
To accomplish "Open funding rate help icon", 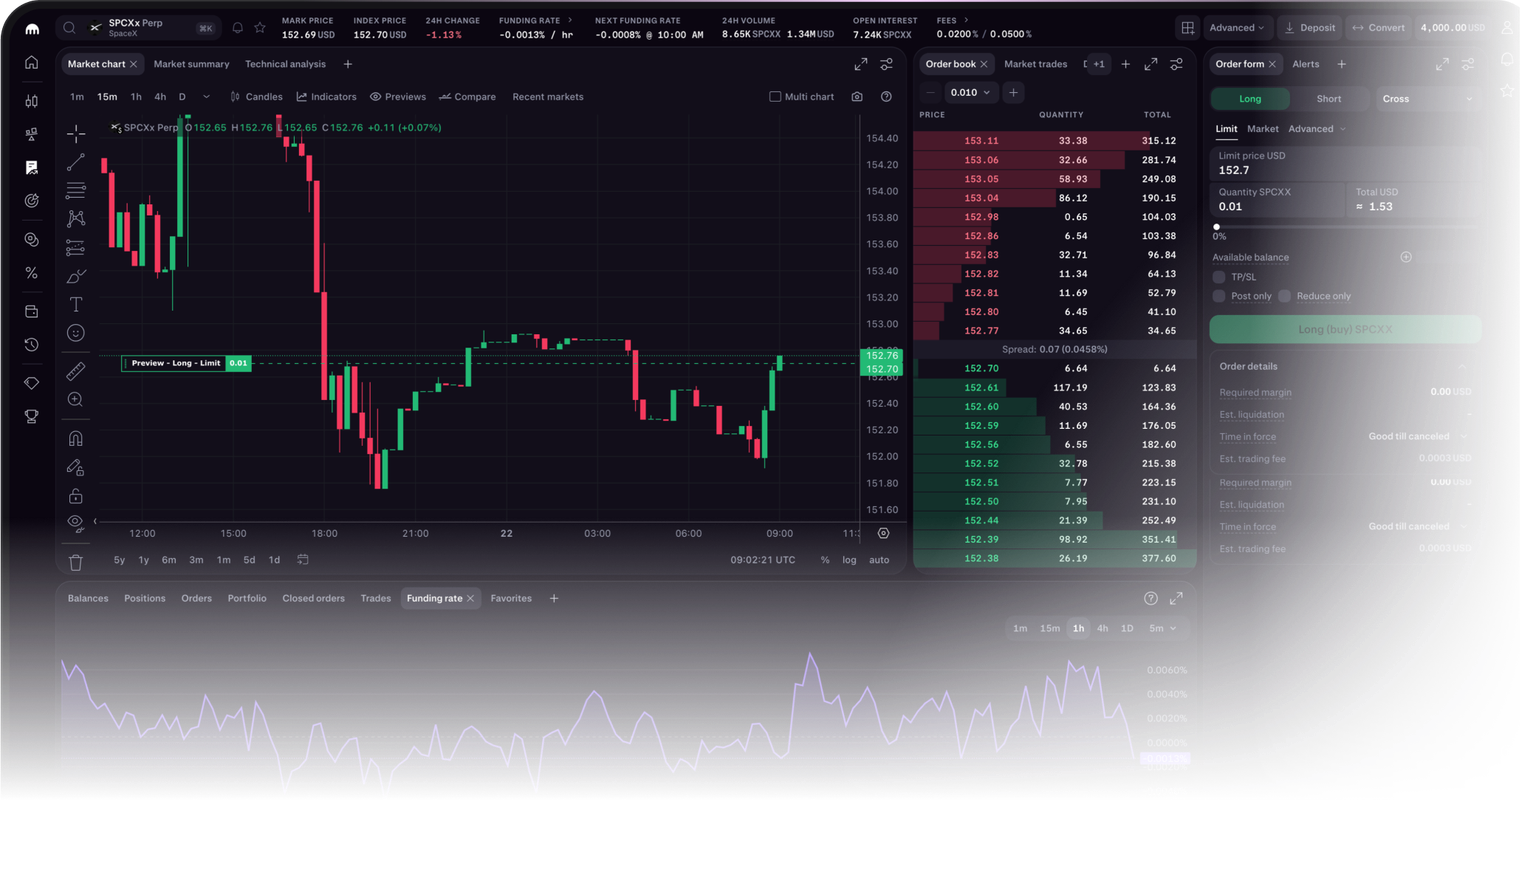I will pyautogui.click(x=1151, y=598).
